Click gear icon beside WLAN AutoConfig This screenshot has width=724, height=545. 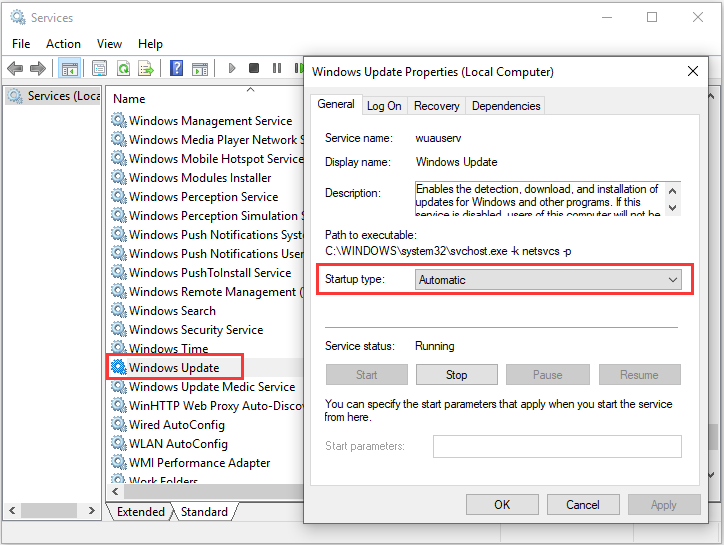(119, 443)
